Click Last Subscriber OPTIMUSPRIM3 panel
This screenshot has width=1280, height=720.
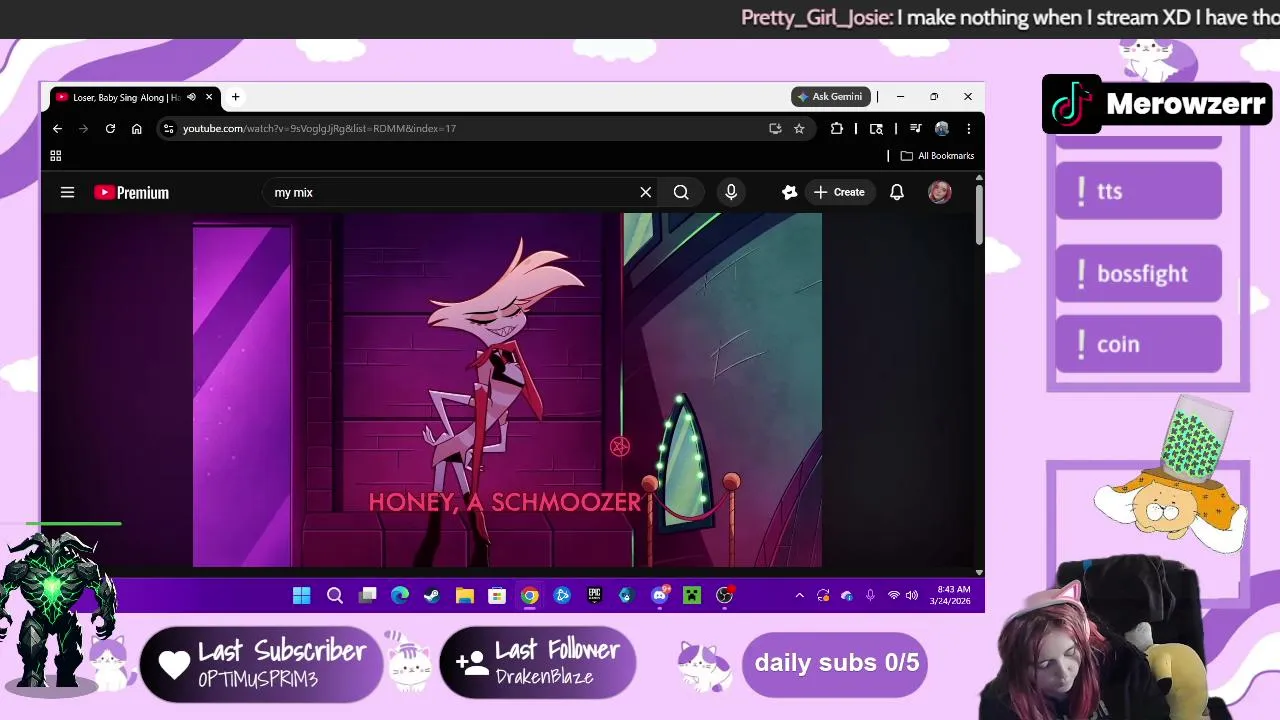[262, 664]
